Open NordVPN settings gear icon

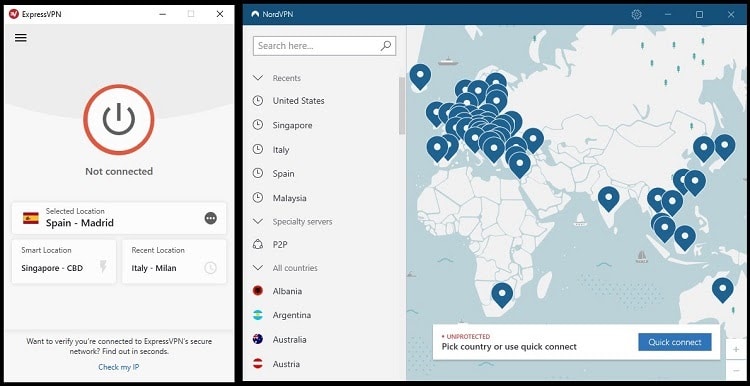coord(636,15)
